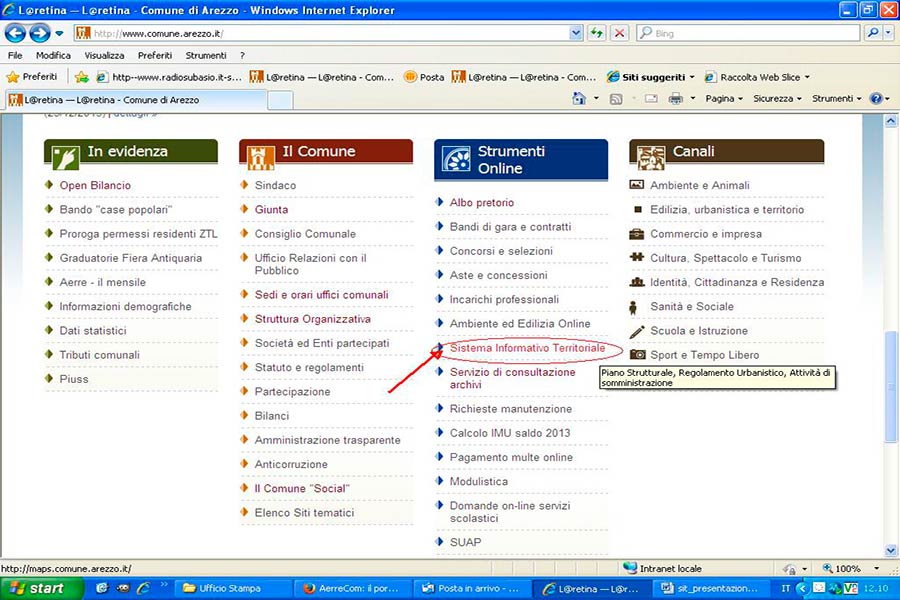
Task: Click the Bing search magnifier button
Action: pos(873,33)
